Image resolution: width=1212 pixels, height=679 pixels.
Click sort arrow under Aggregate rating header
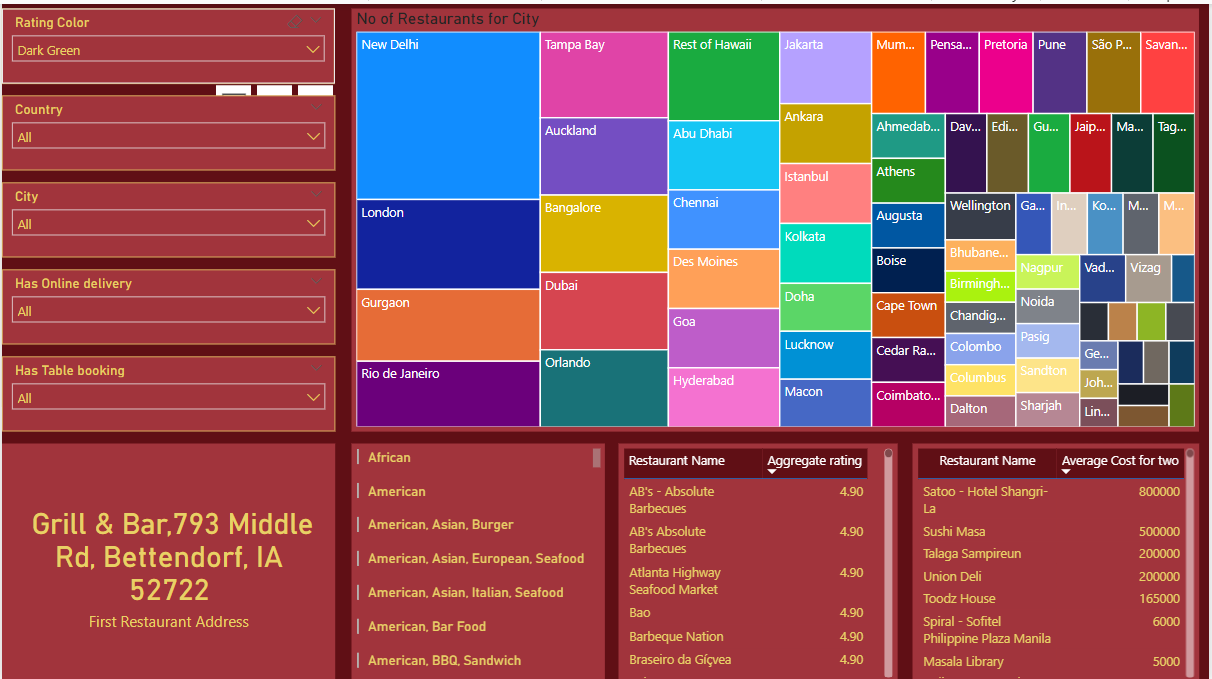coord(772,472)
